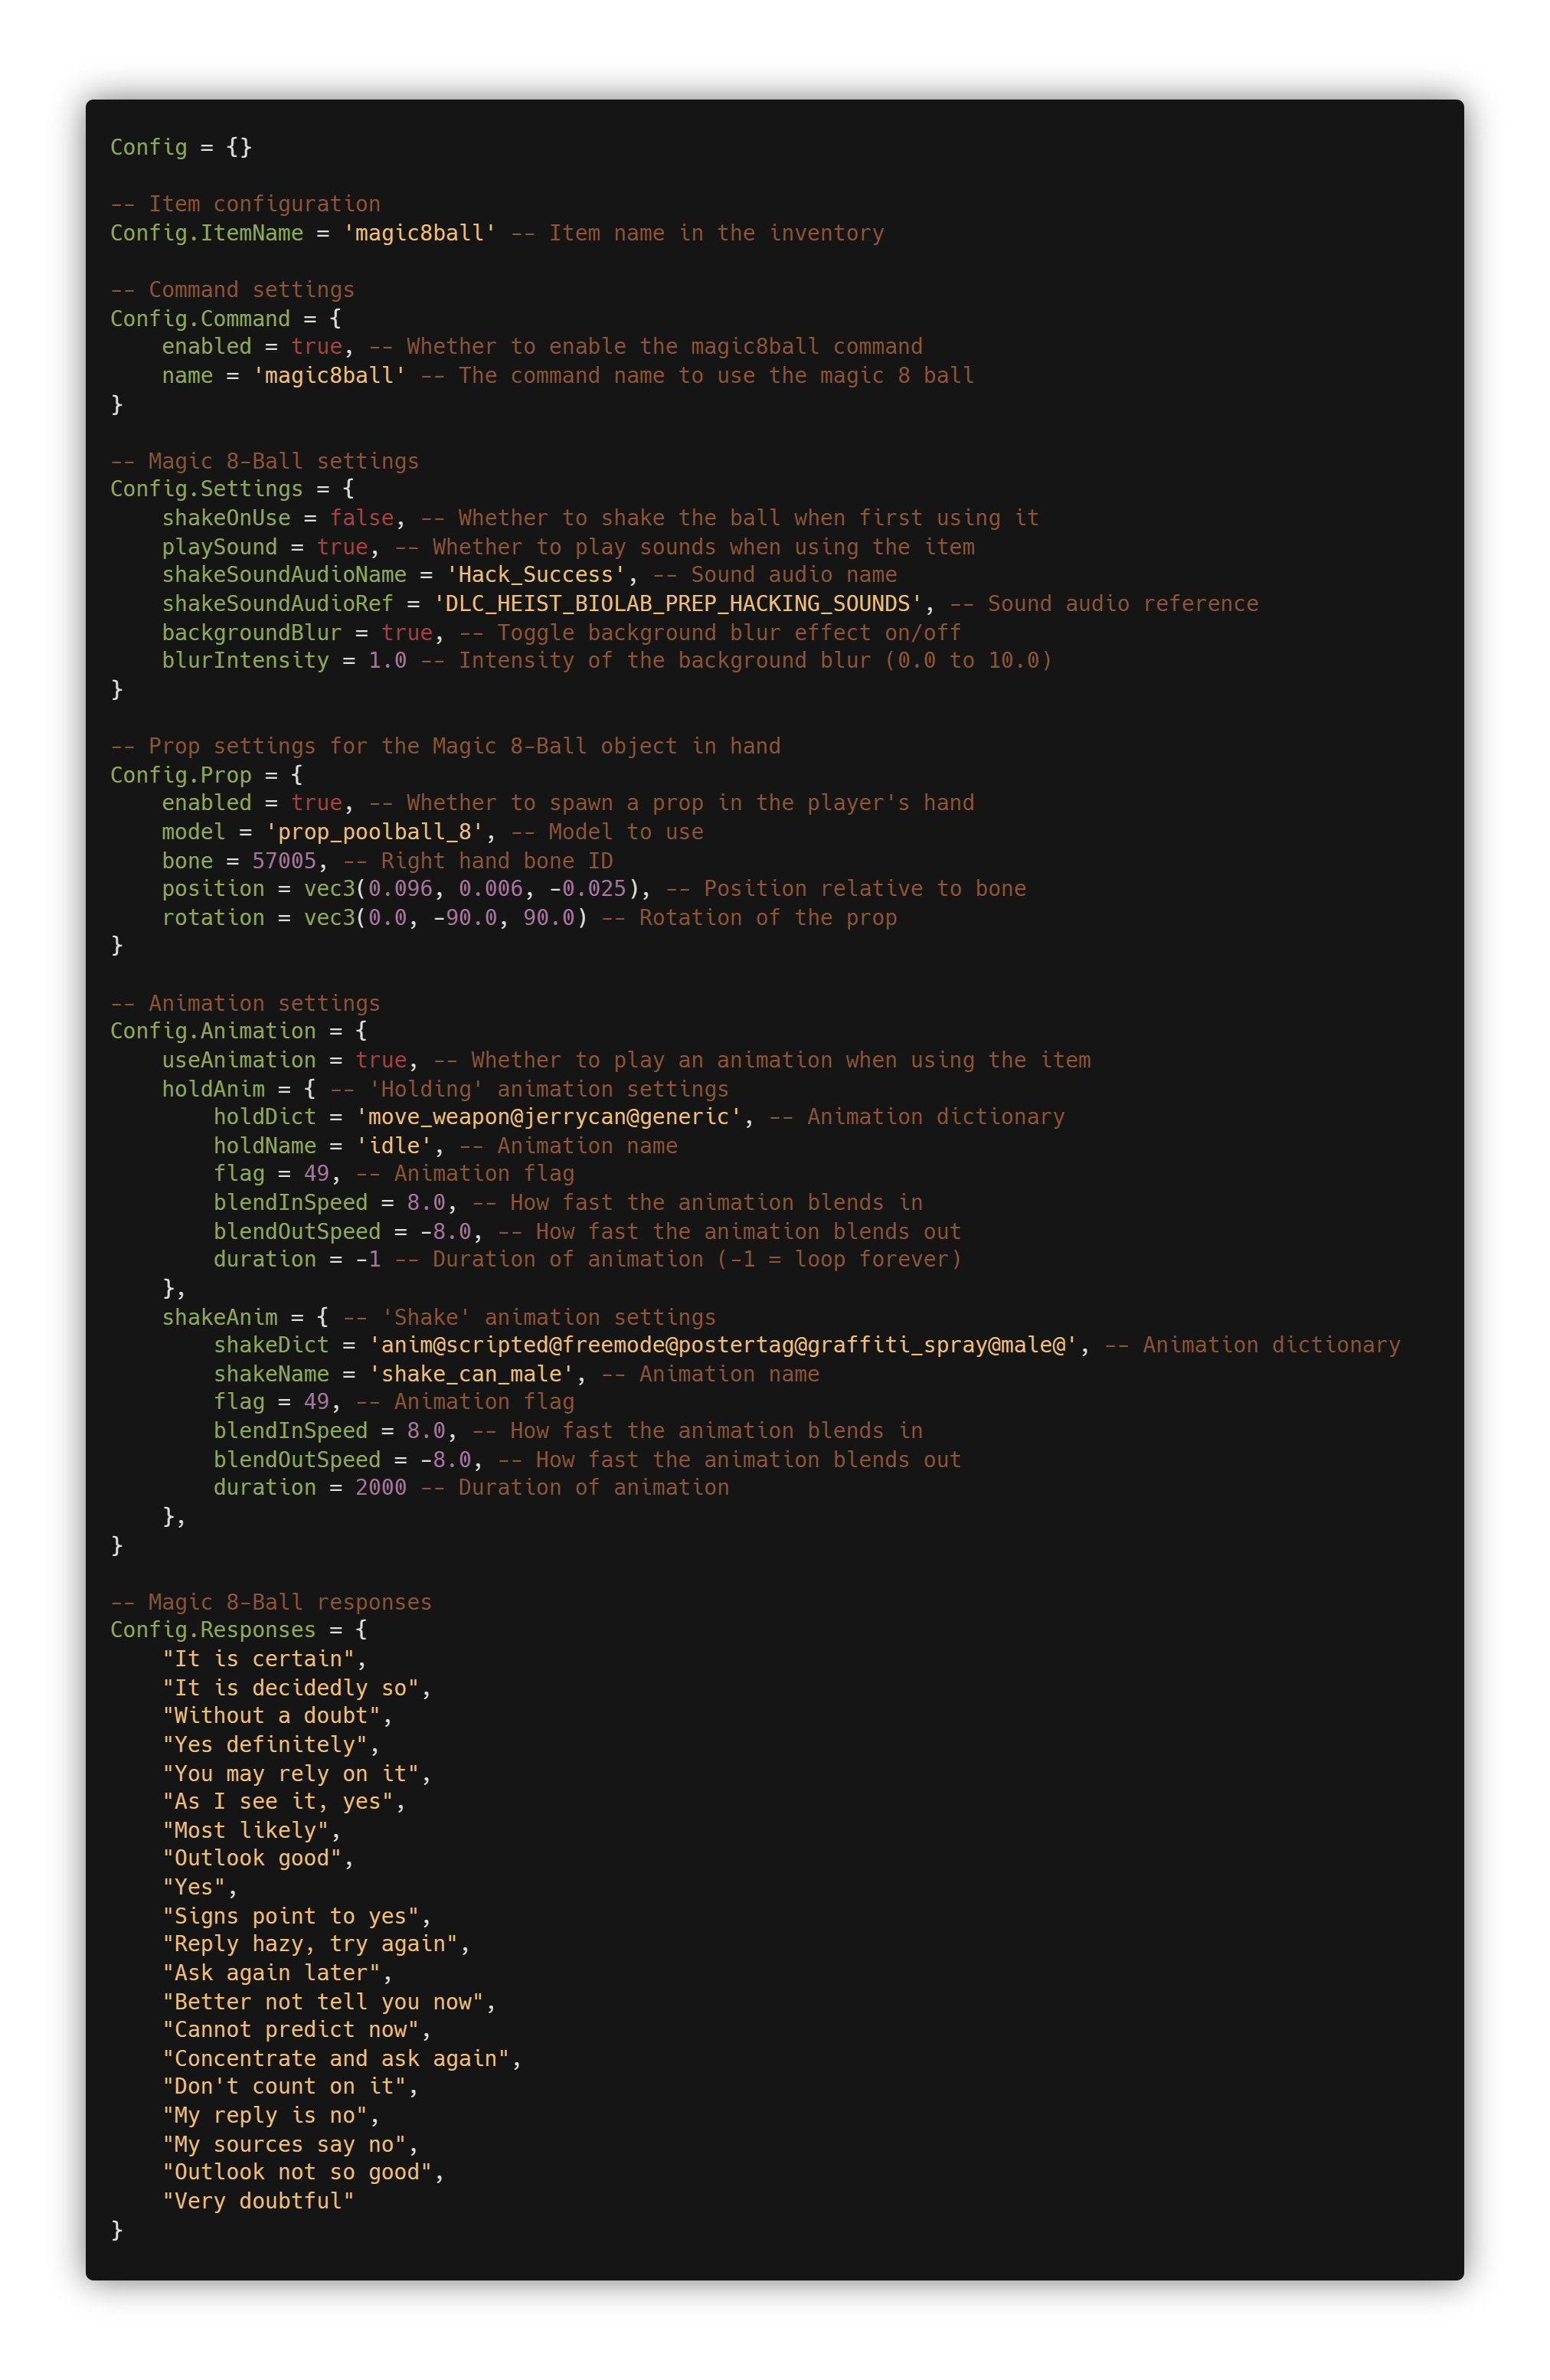Click the 'prop_poolball_8' model string
Screen dimensions: 1550x2380
coord(374,832)
